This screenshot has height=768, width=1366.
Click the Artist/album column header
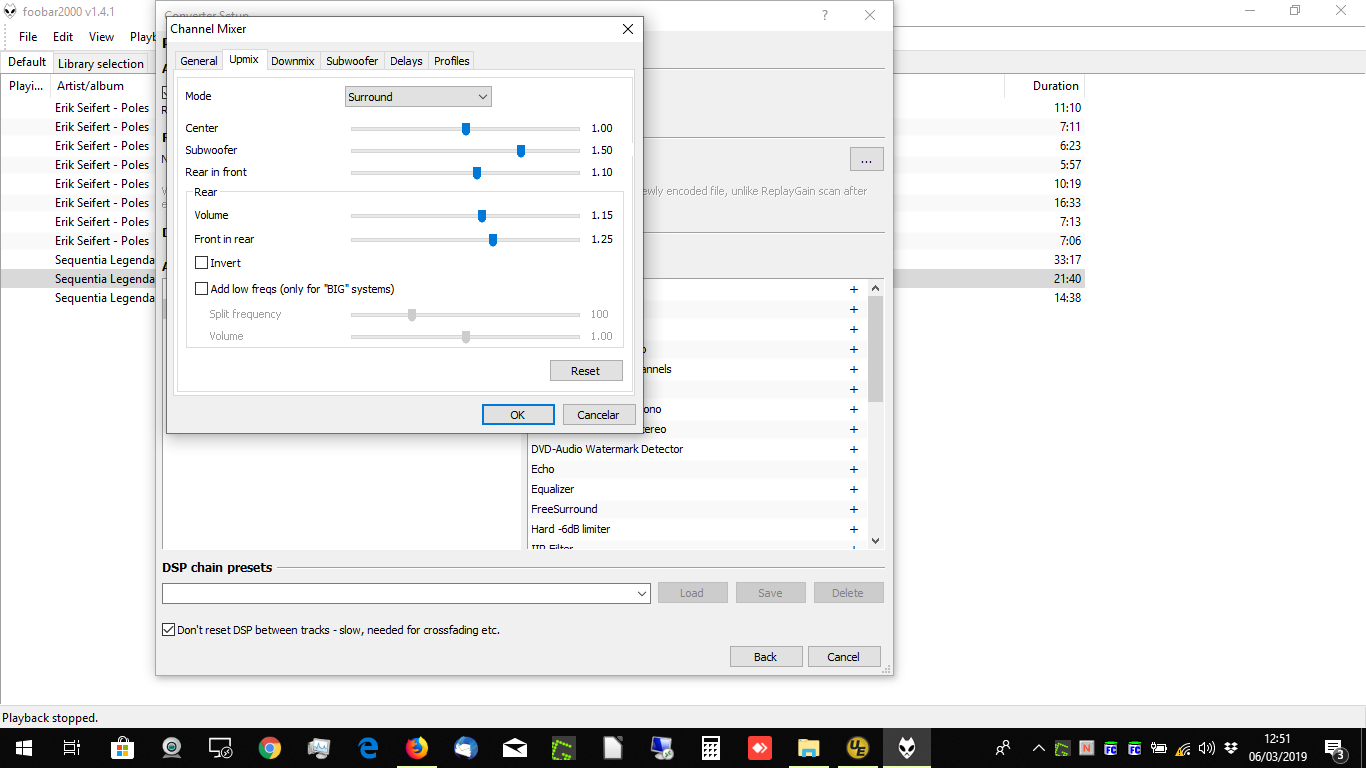pyautogui.click(x=105, y=86)
